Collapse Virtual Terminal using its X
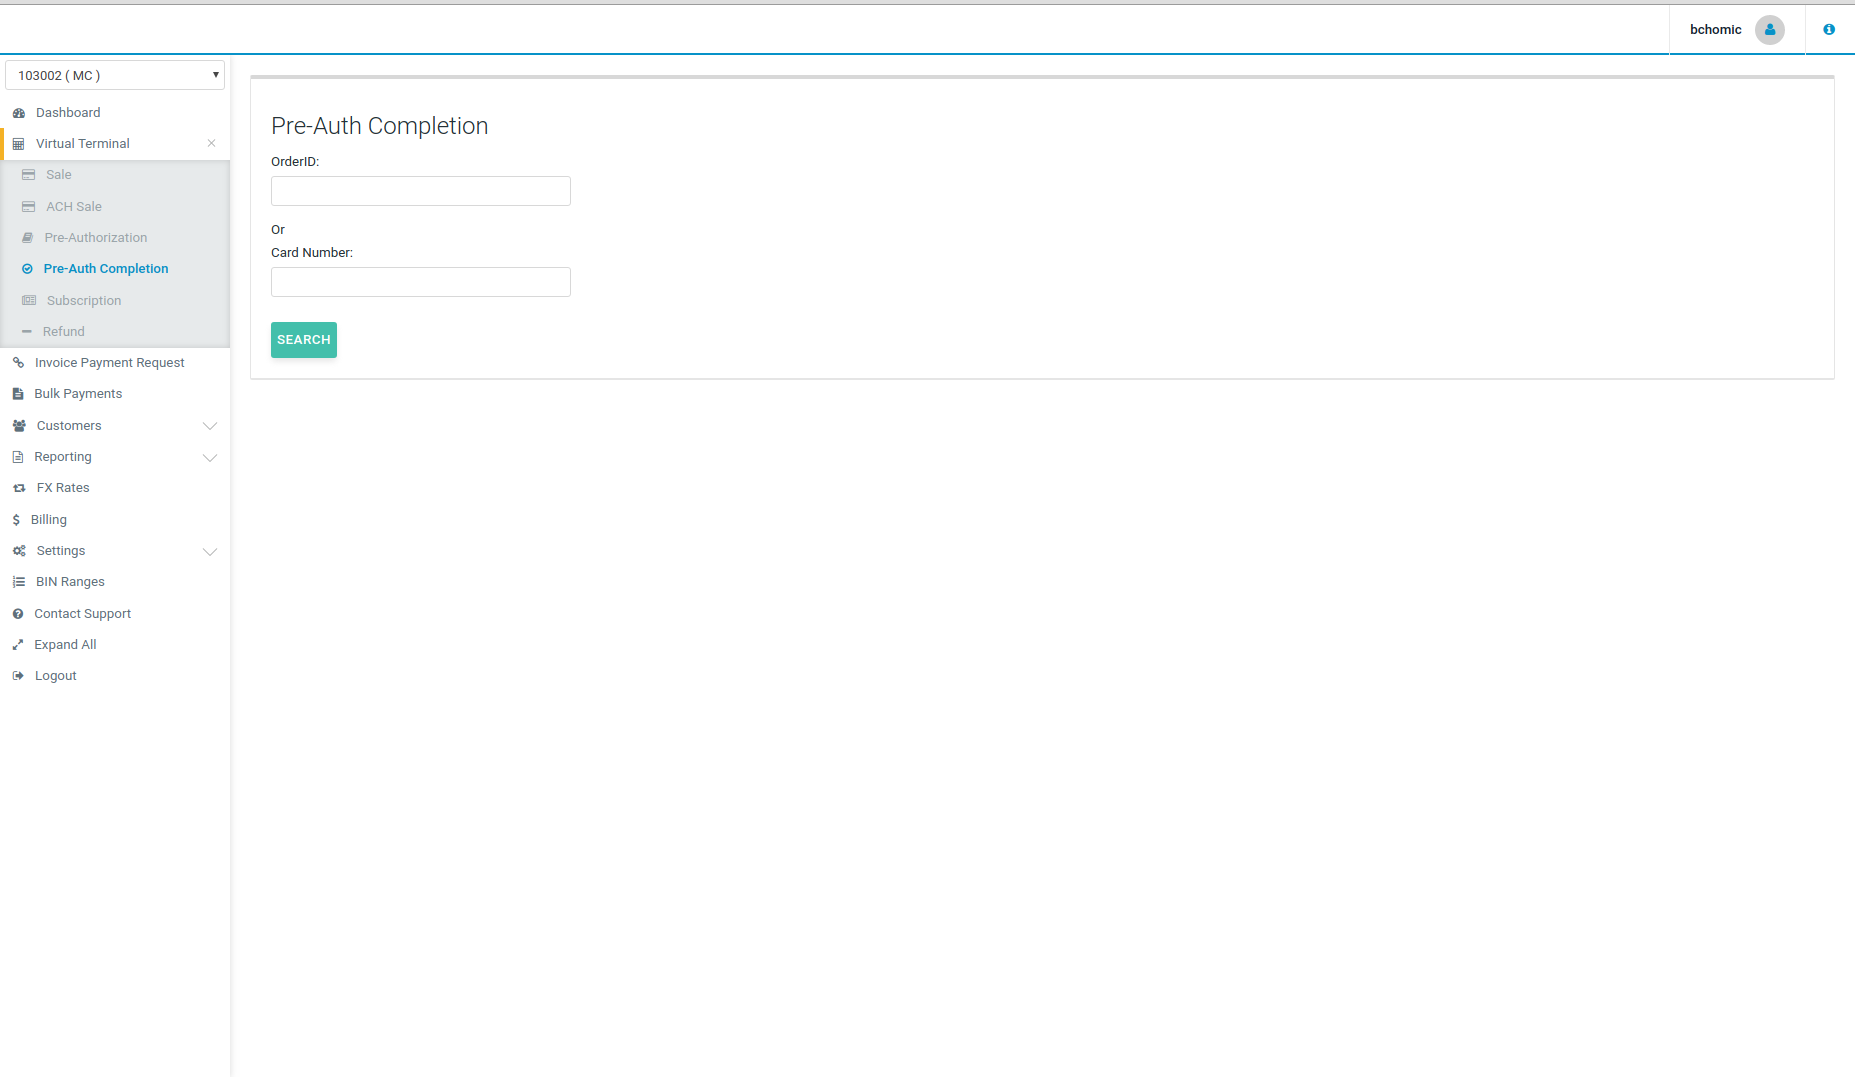The image size is (1855, 1077). (x=211, y=143)
